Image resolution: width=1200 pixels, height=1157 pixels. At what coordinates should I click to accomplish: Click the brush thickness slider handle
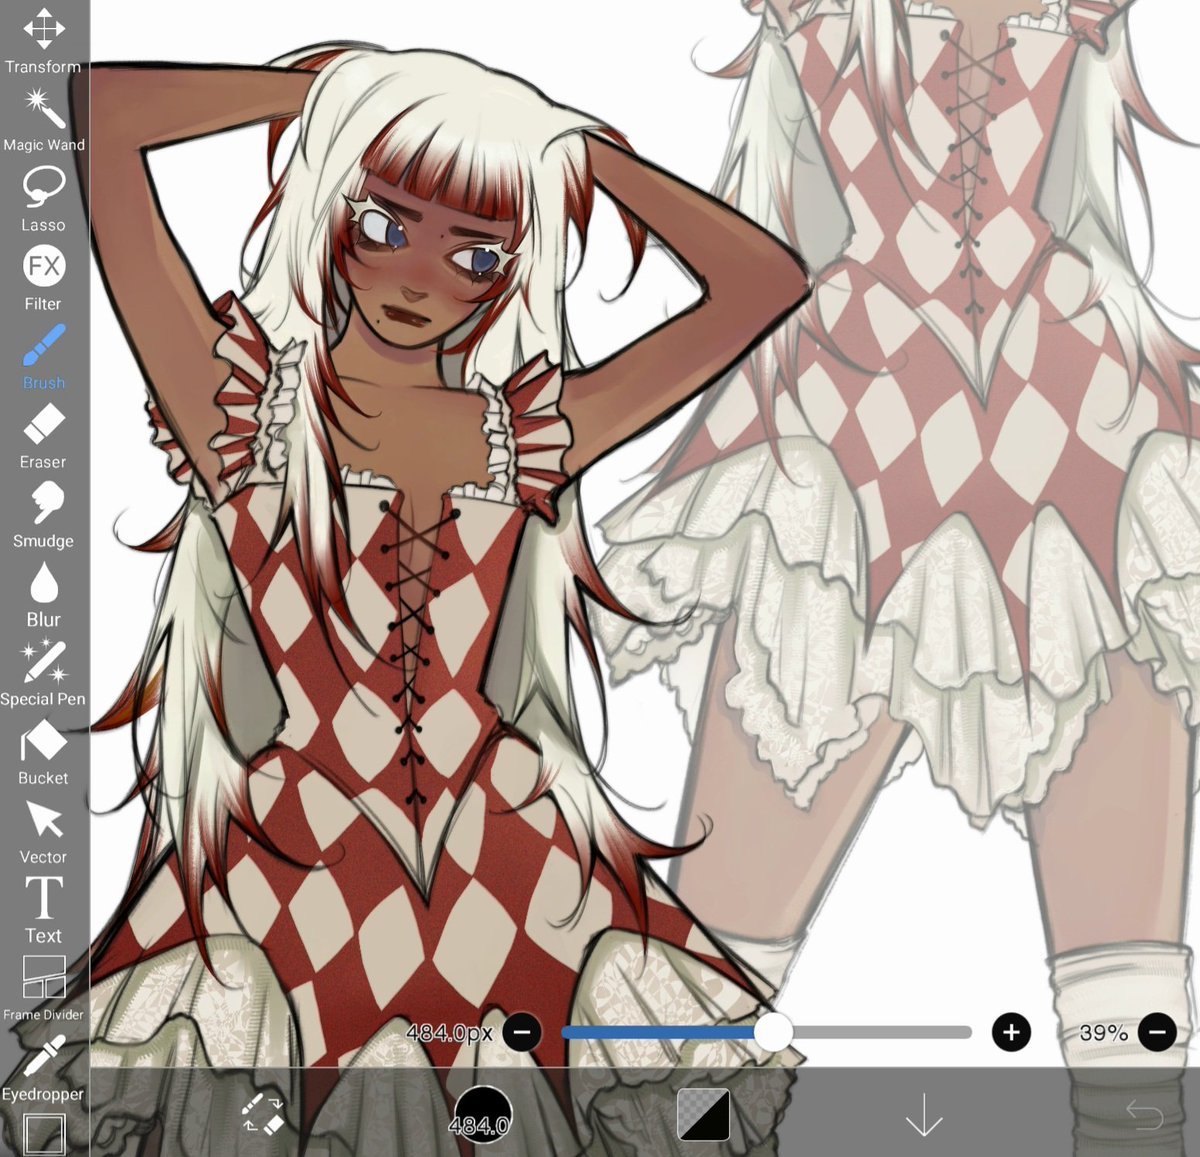773,1031
